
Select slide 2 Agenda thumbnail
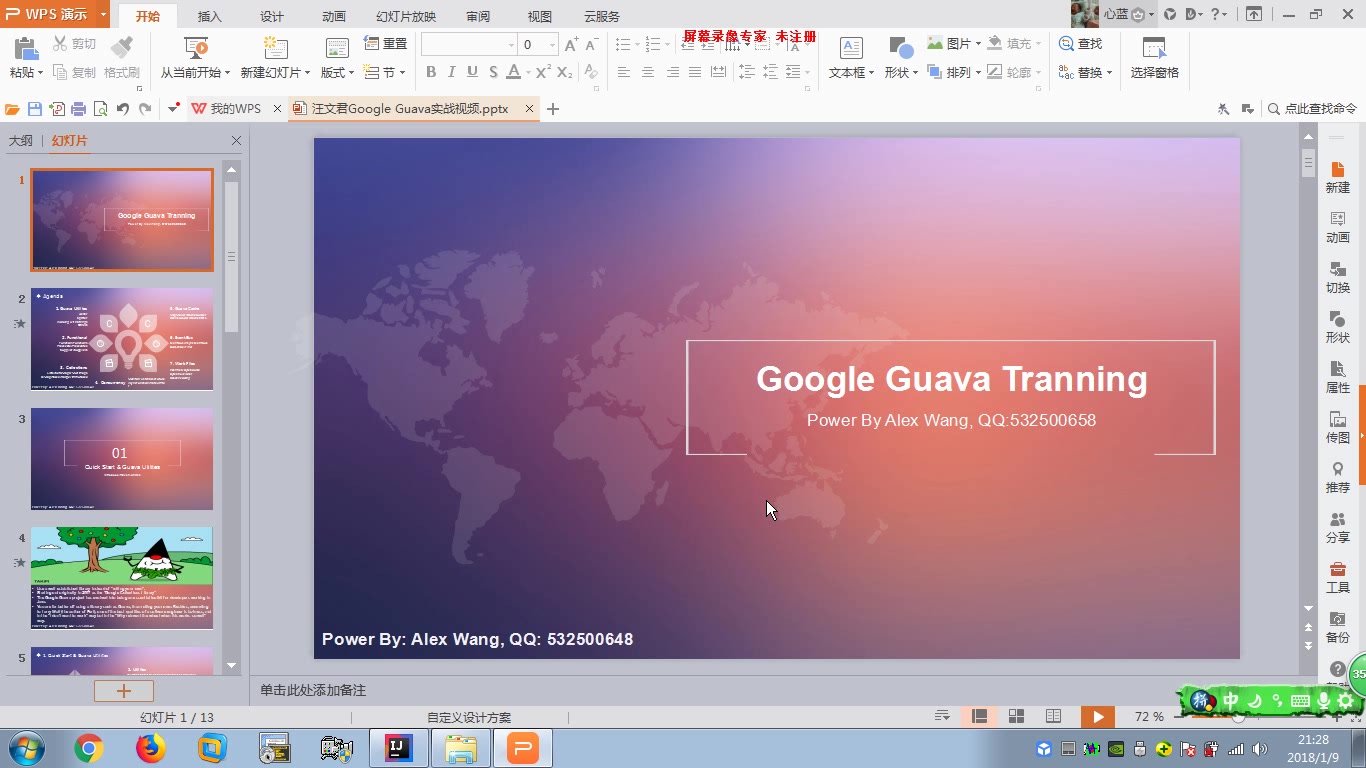[x=122, y=339]
